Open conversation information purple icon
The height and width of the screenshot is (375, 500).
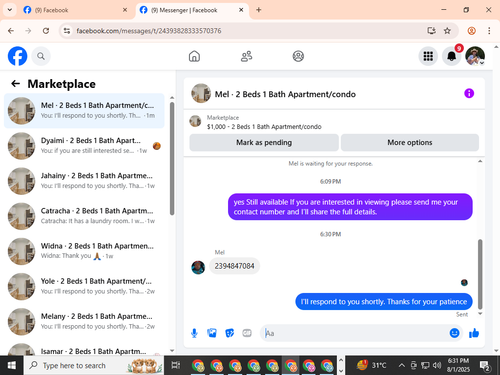tap(469, 93)
